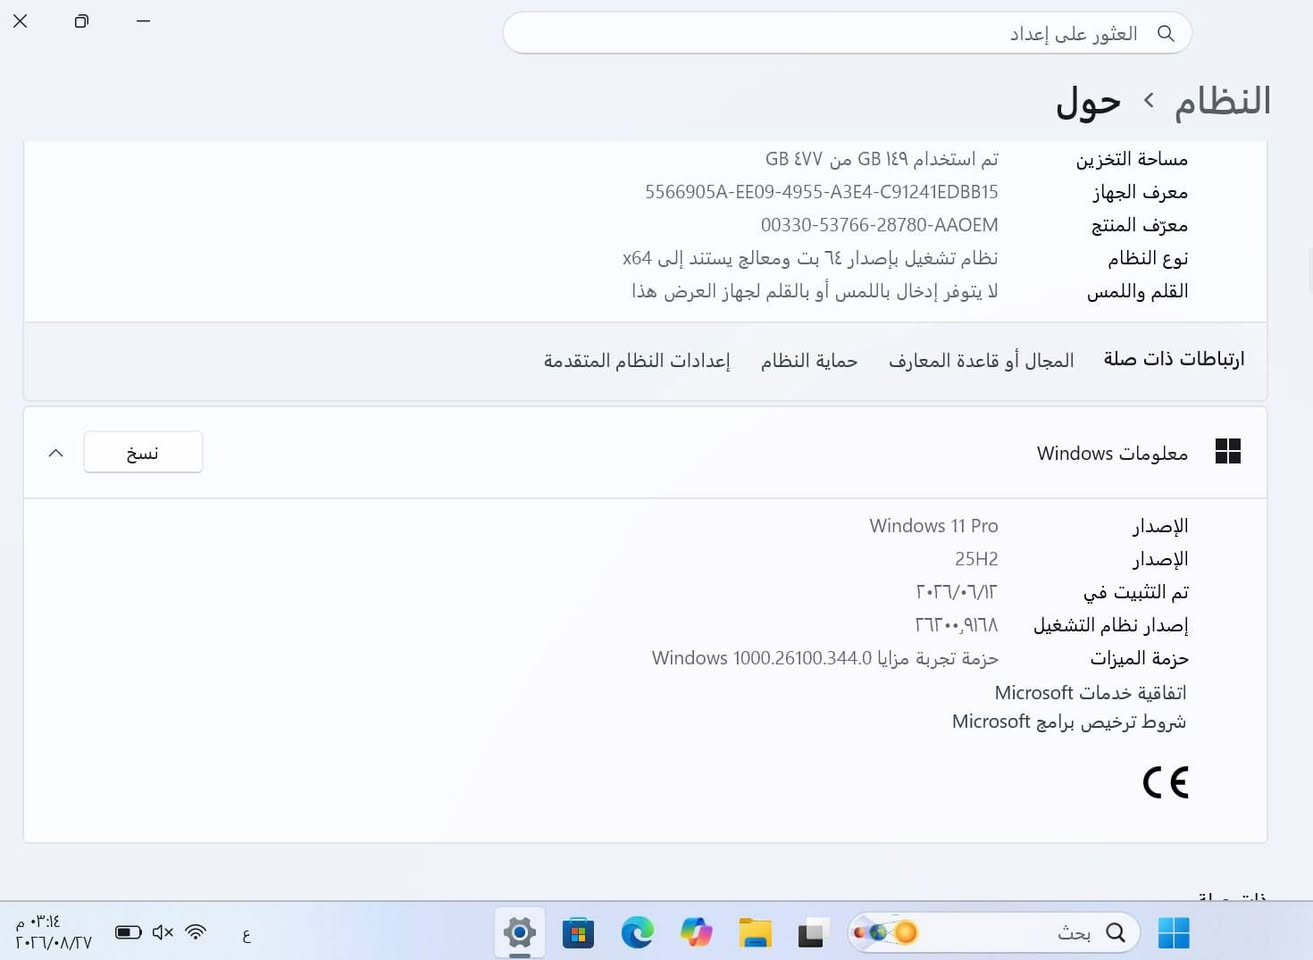
Task: Click the Settings gear taskbar icon
Action: pos(520,933)
